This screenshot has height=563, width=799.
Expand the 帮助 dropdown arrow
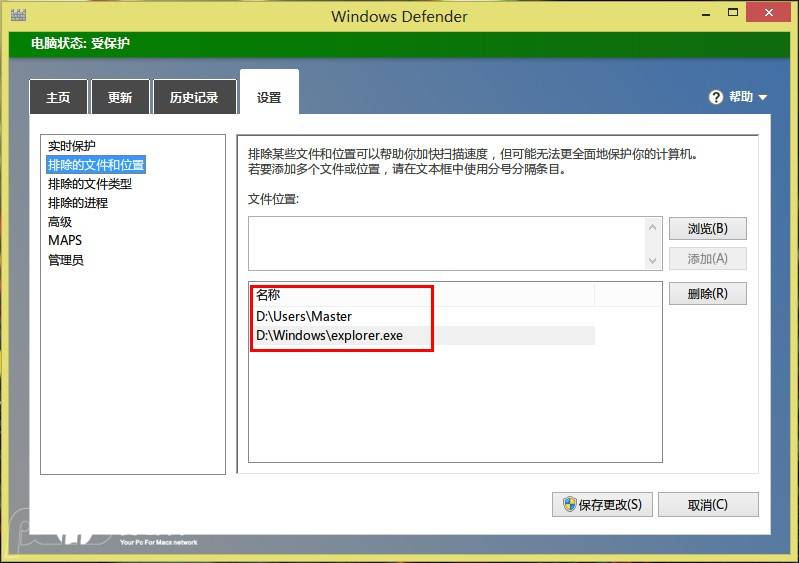[763, 97]
